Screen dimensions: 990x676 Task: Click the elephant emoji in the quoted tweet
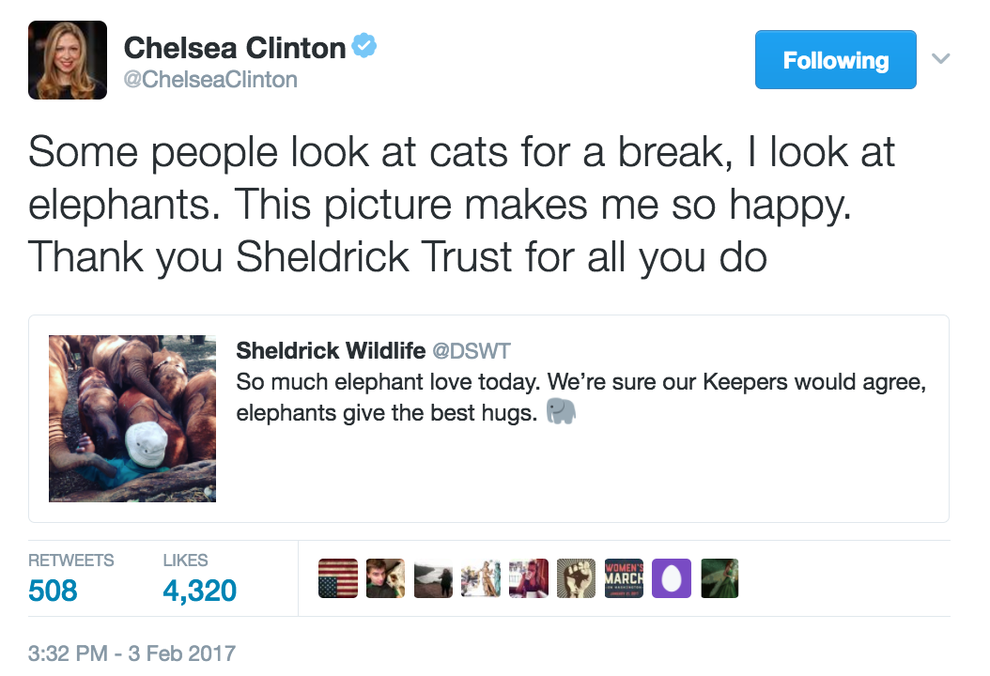point(562,410)
